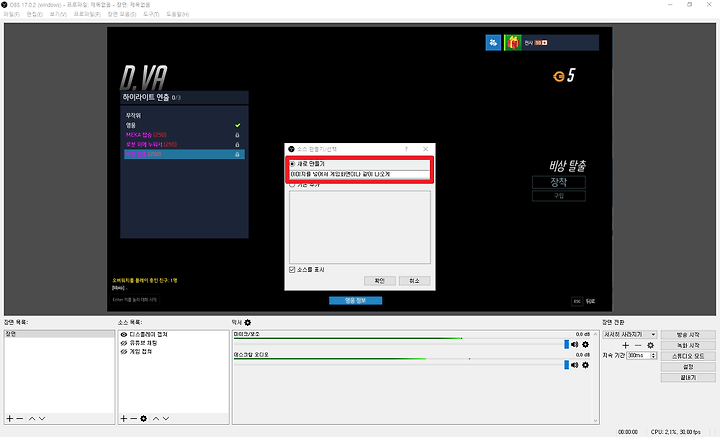720x437 pixels.
Task: Open the 도구(T) menu
Action: pos(151,14)
